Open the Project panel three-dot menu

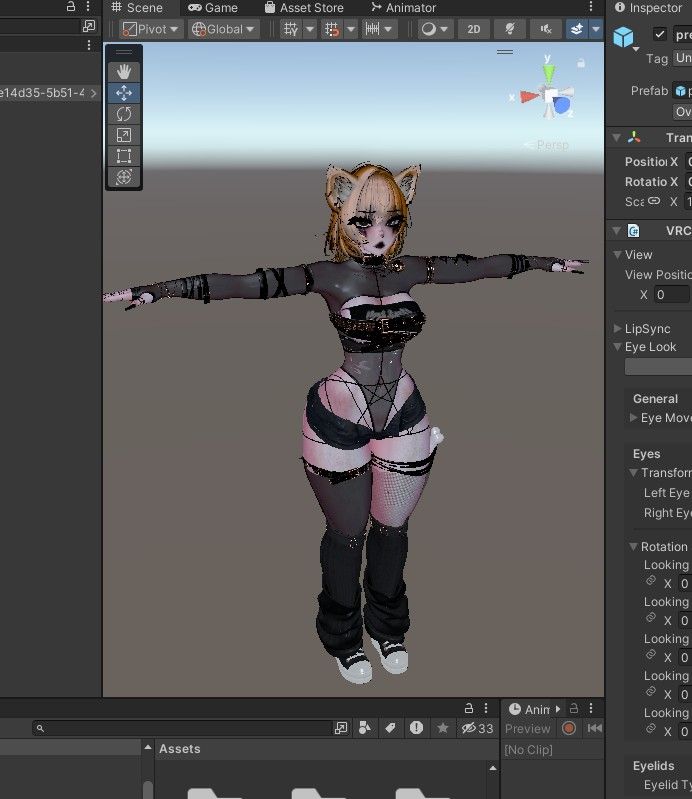pos(486,708)
